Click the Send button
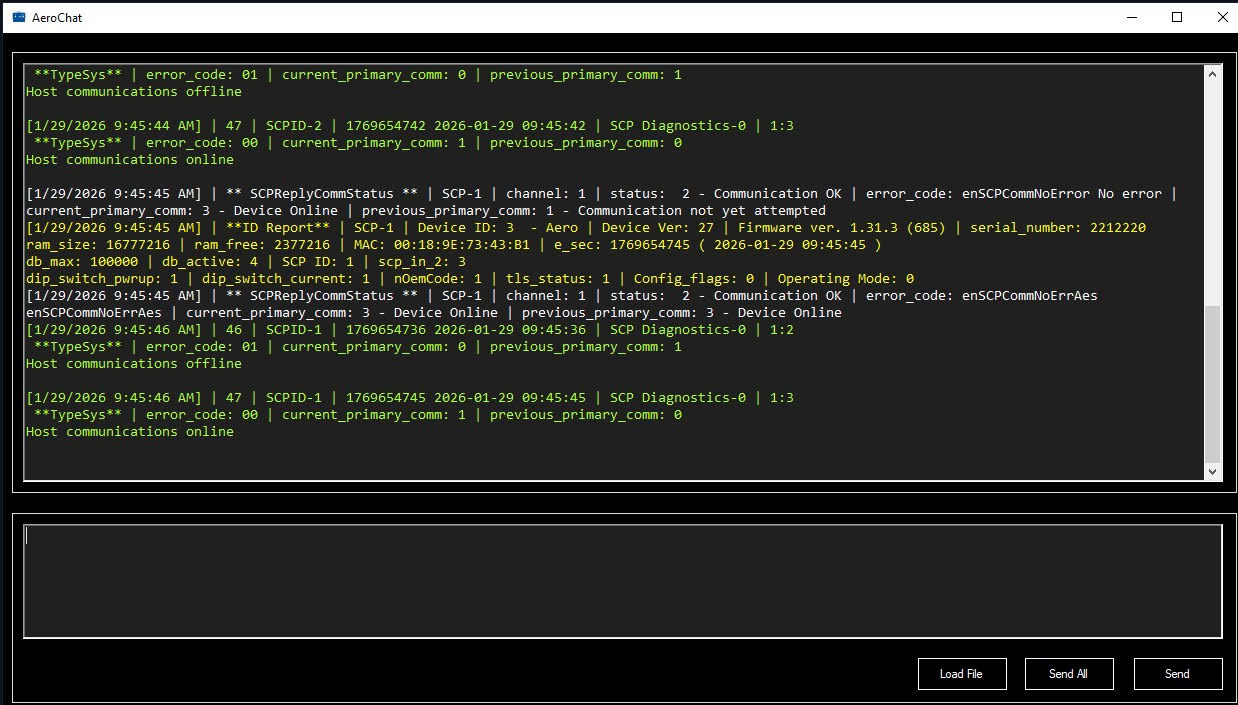This screenshot has height=705, width=1238. 1177,674
